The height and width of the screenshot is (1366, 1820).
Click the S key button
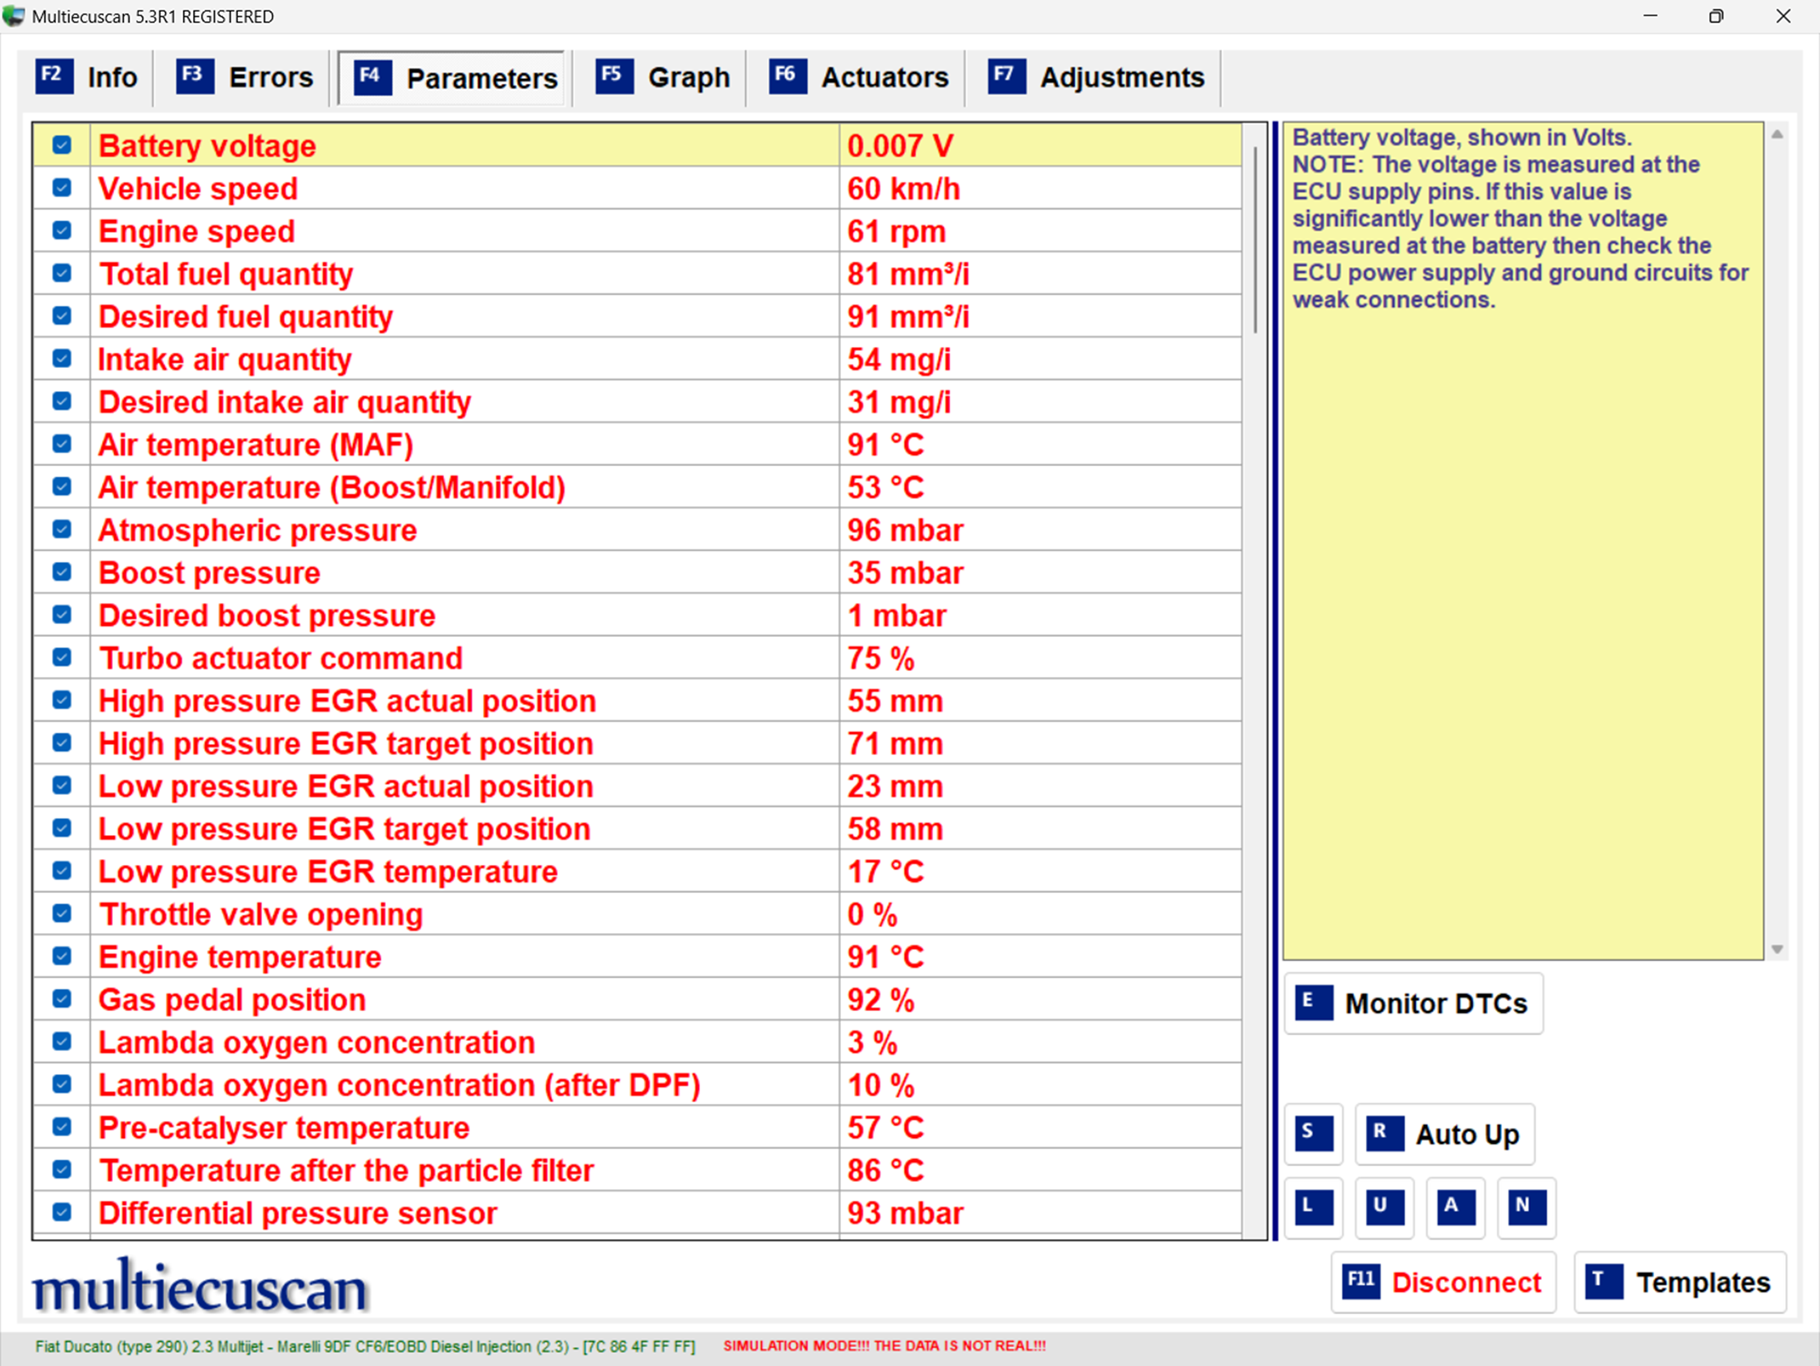(x=1313, y=1133)
